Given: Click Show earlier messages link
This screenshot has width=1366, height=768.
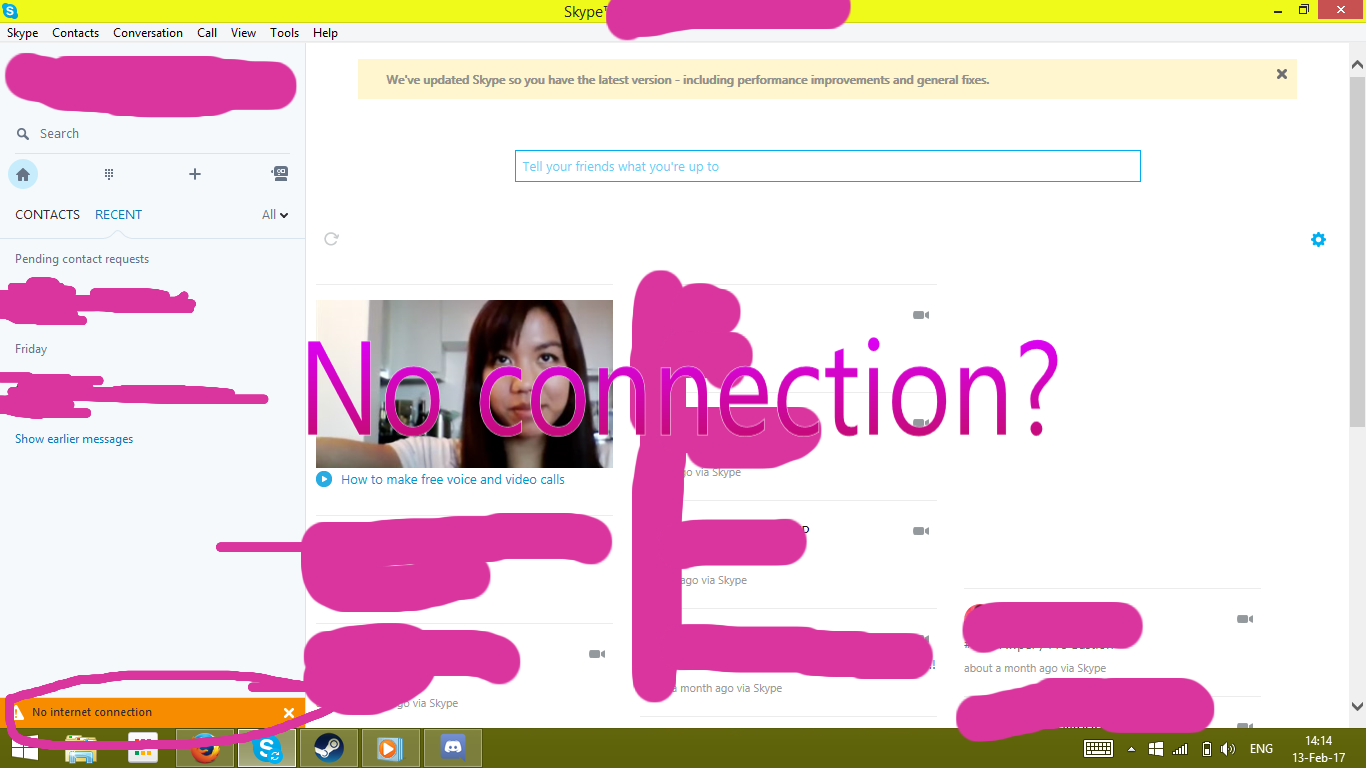Looking at the screenshot, I should (x=74, y=439).
